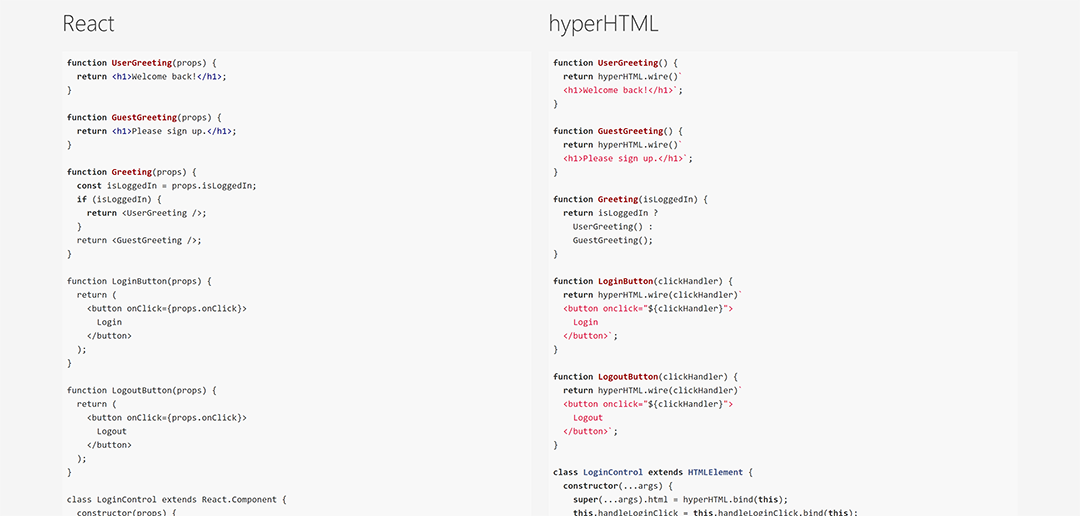Select hyperHTML line "<h1>Welcome back!</h1>`;"
The image size is (1080, 516).
(623, 90)
